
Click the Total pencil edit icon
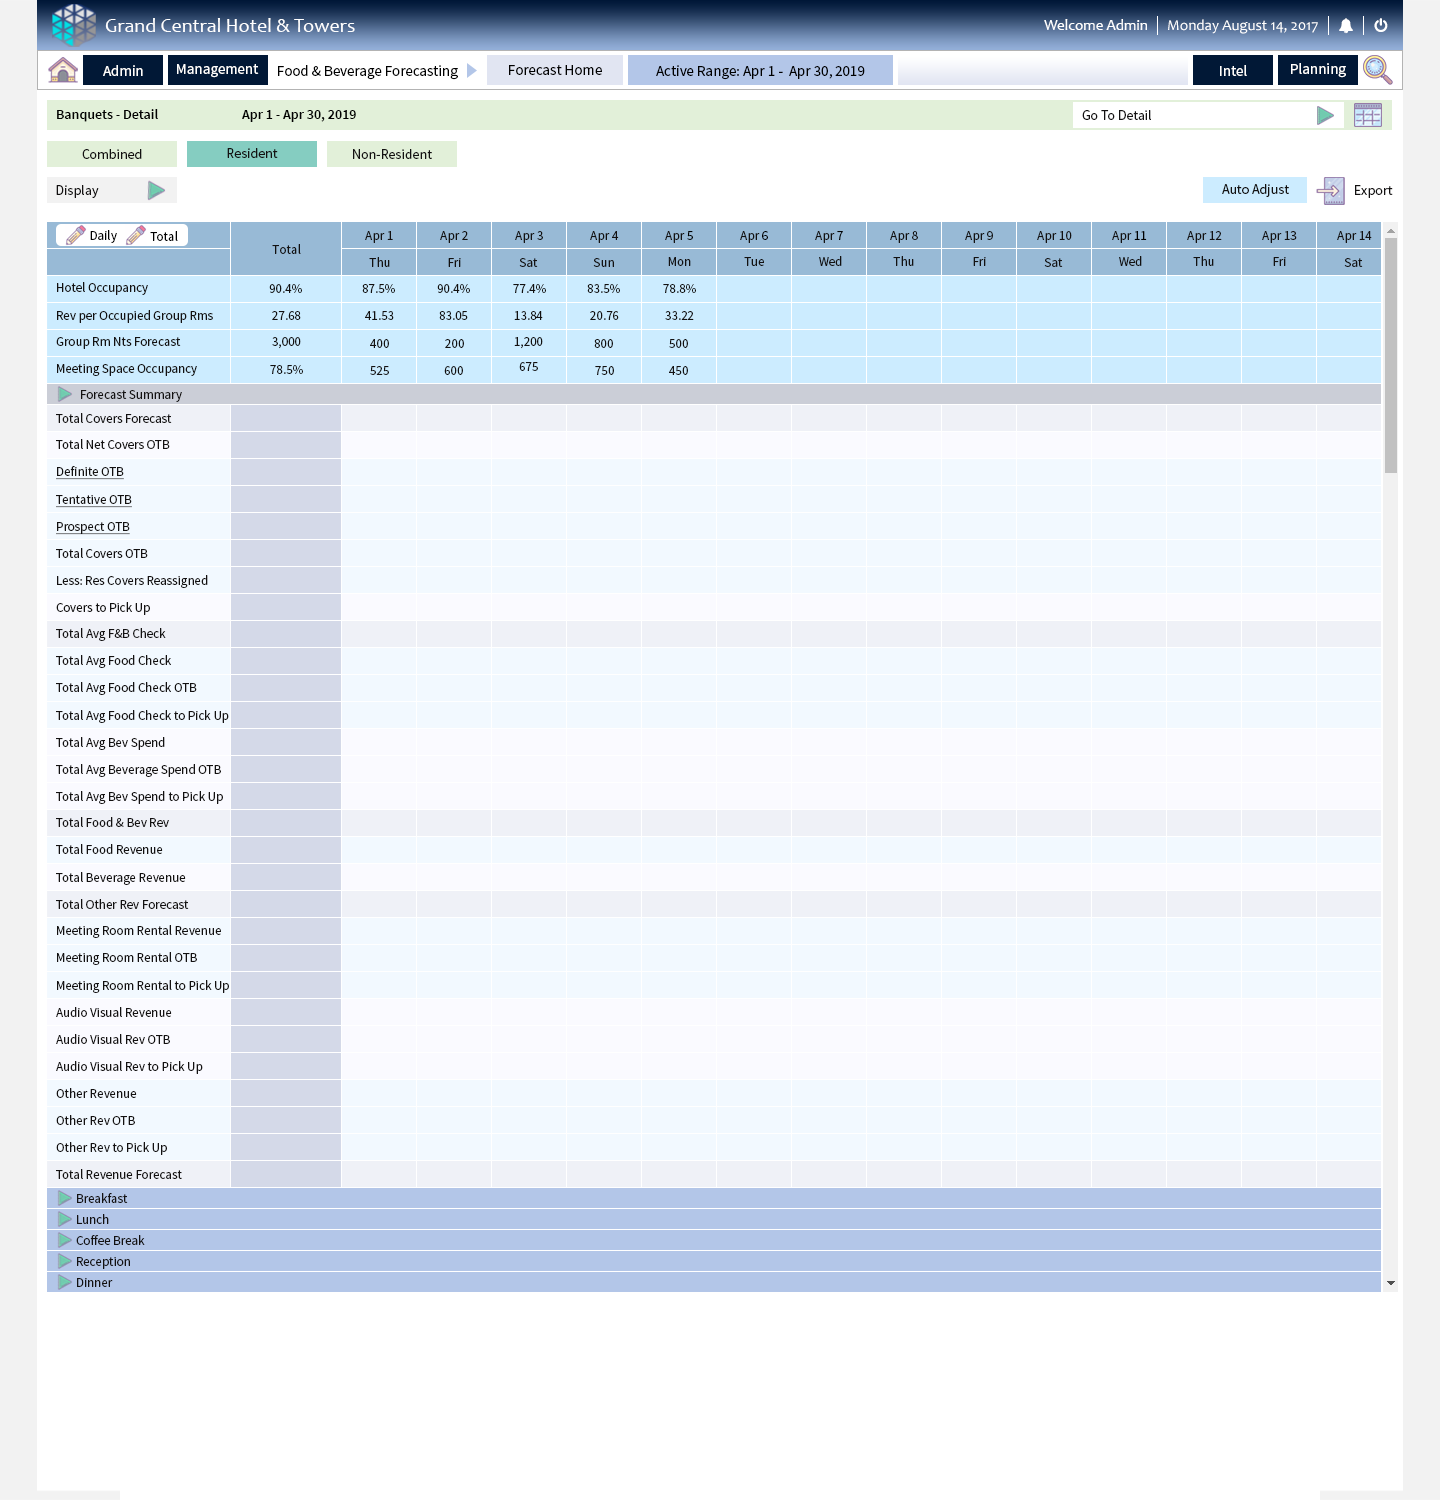tap(136, 235)
